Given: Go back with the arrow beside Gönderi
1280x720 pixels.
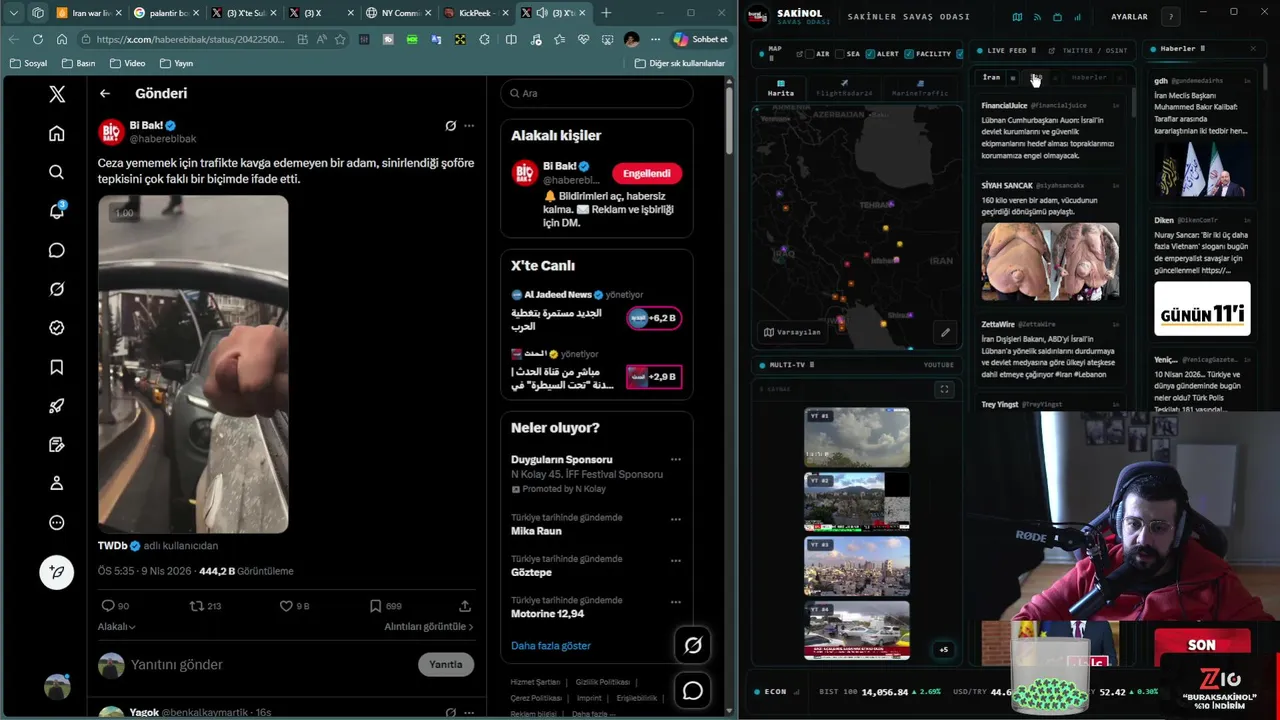Looking at the screenshot, I should [105, 93].
